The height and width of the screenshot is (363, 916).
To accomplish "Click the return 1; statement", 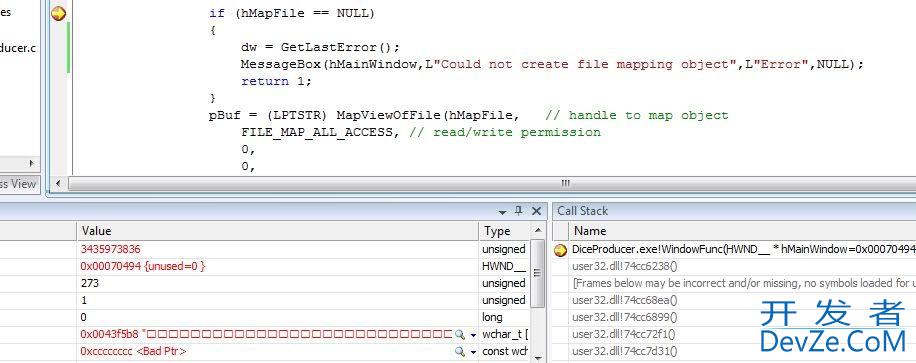I will click(276, 81).
